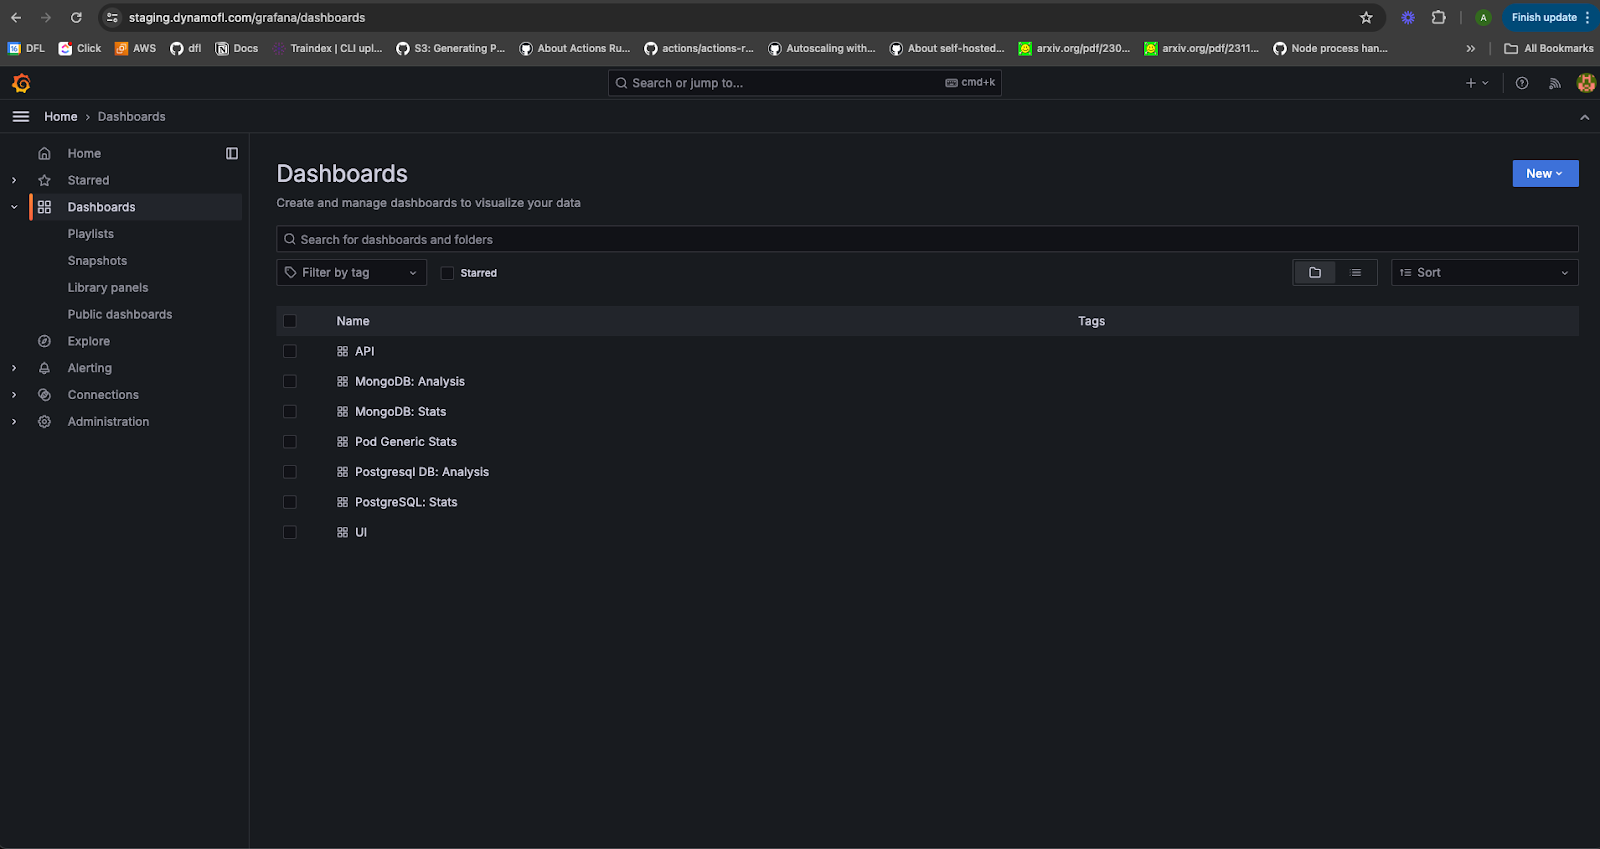This screenshot has height=849, width=1600.
Task: Go to Explore in the sidebar
Action: (89, 341)
